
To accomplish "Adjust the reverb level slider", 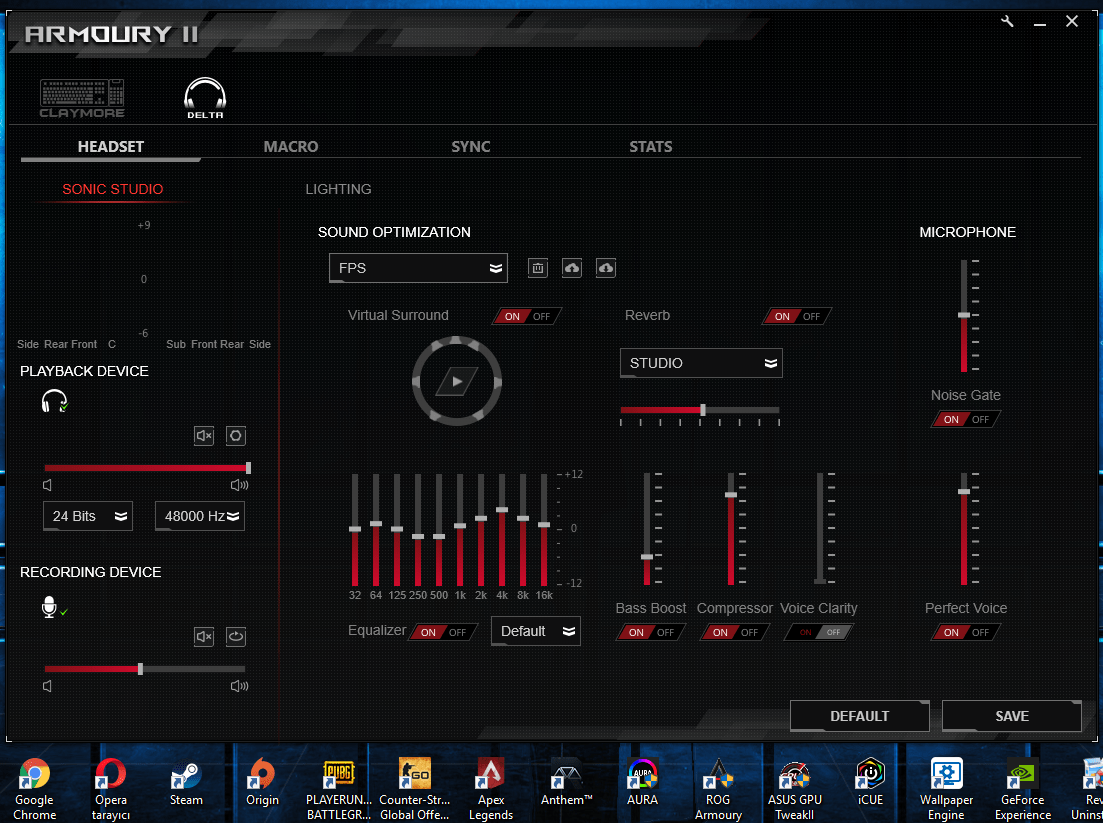I will [700, 410].
